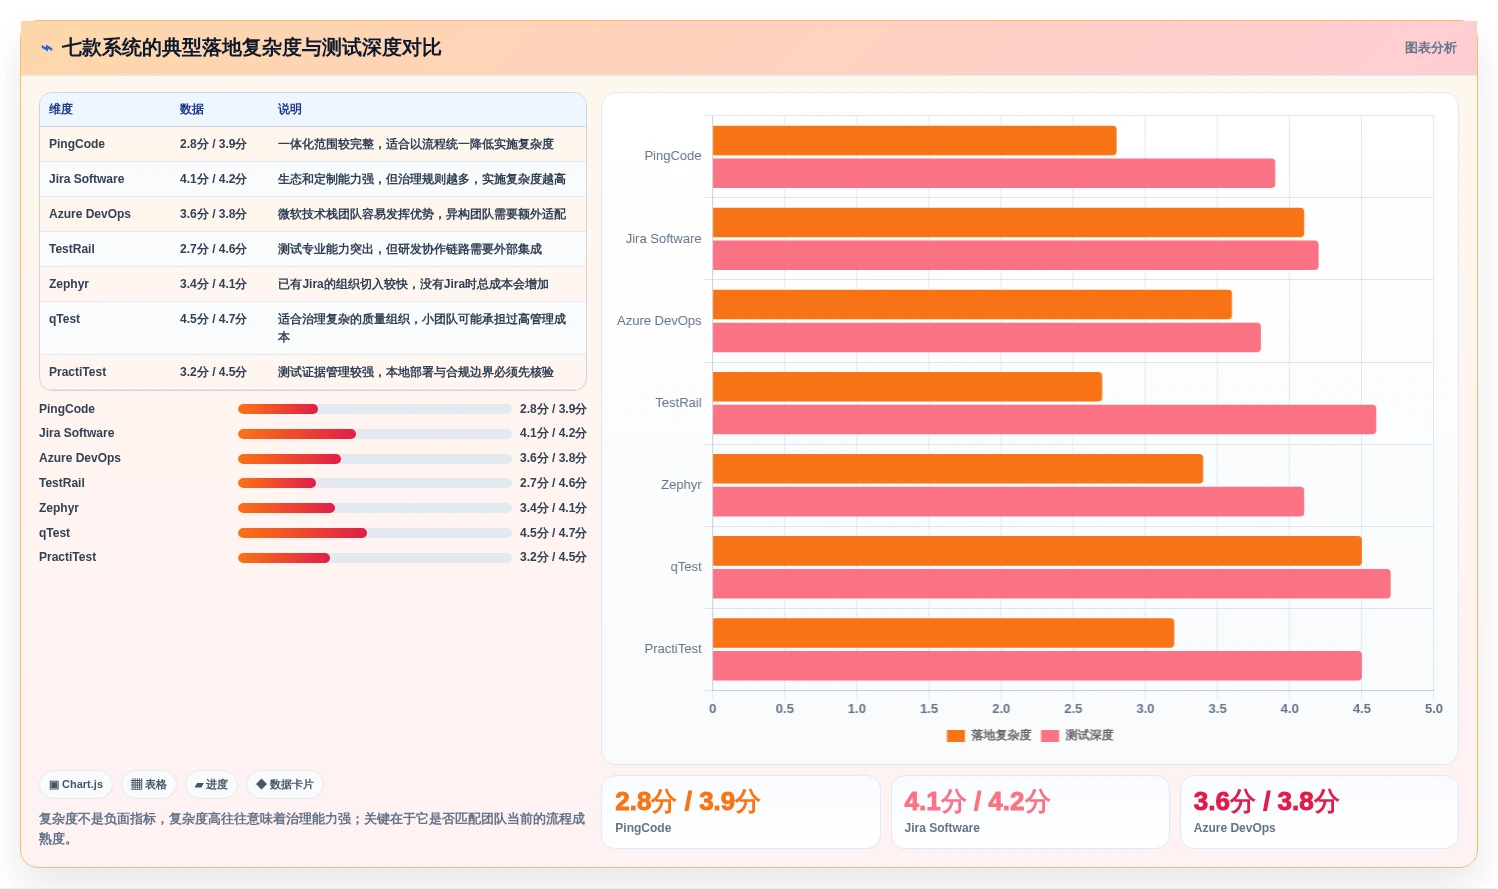The image size is (1498, 889).
Task: Click table cell 4.1分 / 4.2分
Action: coord(213,179)
